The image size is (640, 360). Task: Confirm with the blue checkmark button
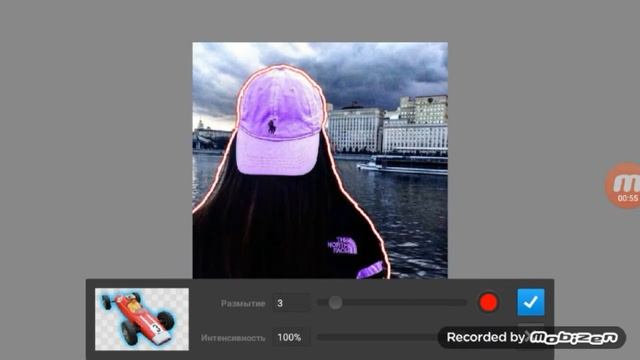point(531,302)
